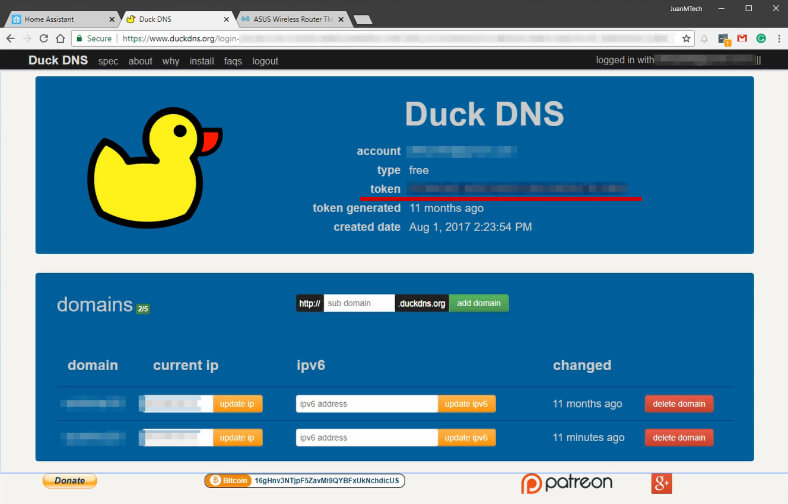Screen dimensions: 788x504
Task: Close the Duck DNS tab
Action: click(x=226, y=19)
